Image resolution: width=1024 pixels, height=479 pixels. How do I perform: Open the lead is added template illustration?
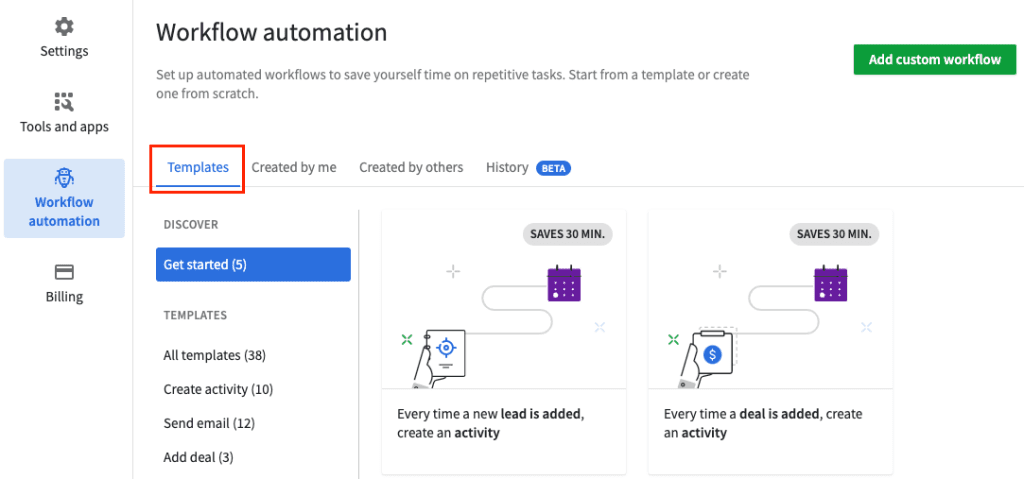click(x=504, y=299)
